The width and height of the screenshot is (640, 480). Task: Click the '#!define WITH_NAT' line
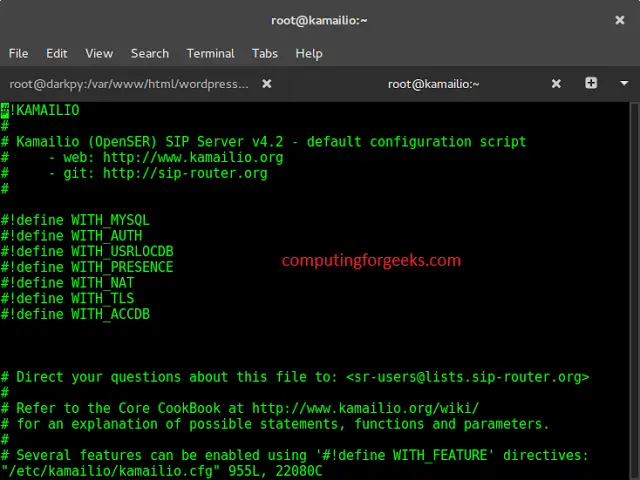(x=67, y=283)
